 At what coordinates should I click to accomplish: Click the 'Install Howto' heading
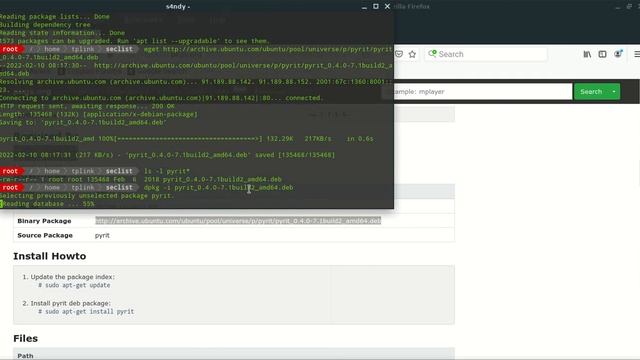pos(49,256)
